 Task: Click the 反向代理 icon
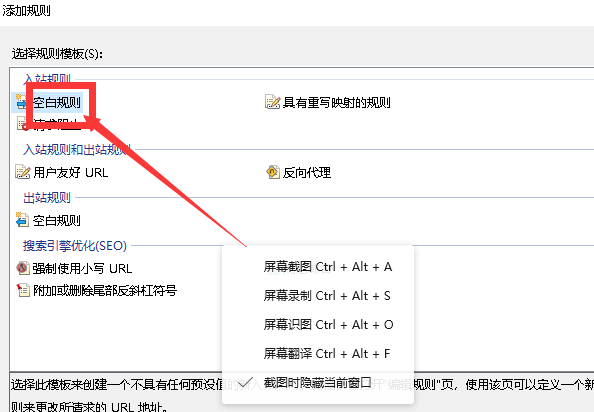(x=272, y=172)
